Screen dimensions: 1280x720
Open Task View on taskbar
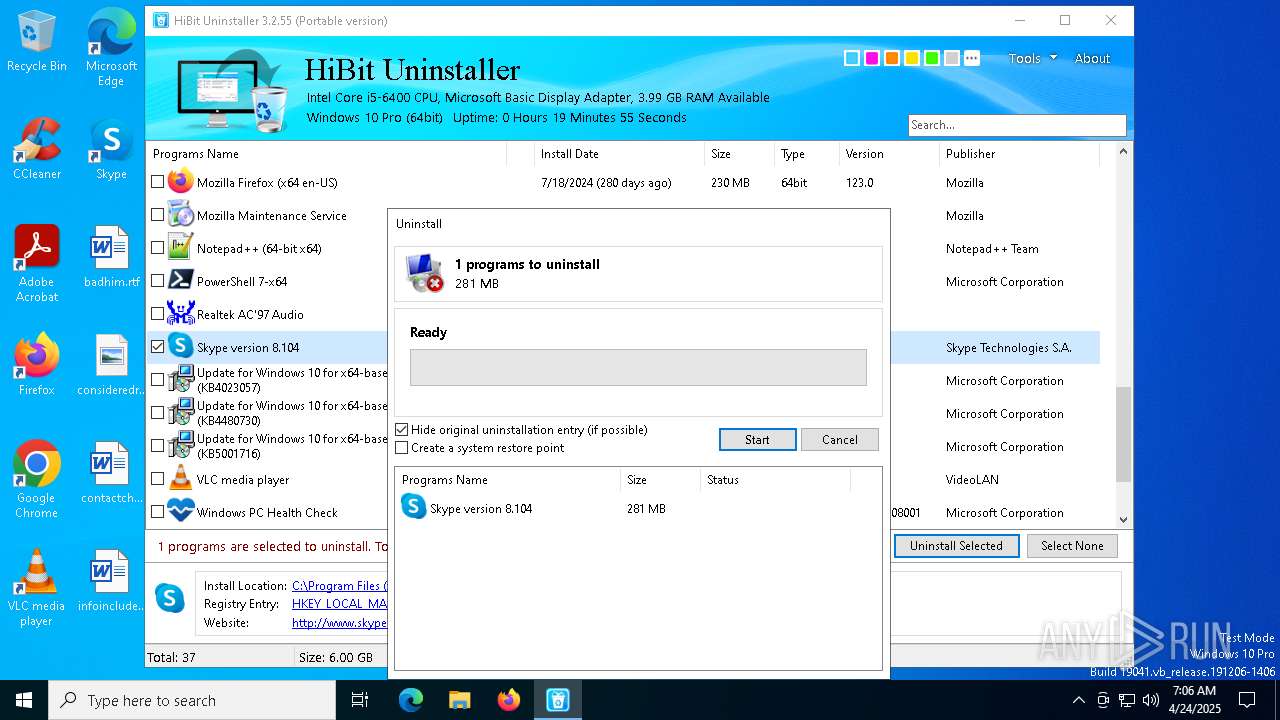click(x=360, y=700)
